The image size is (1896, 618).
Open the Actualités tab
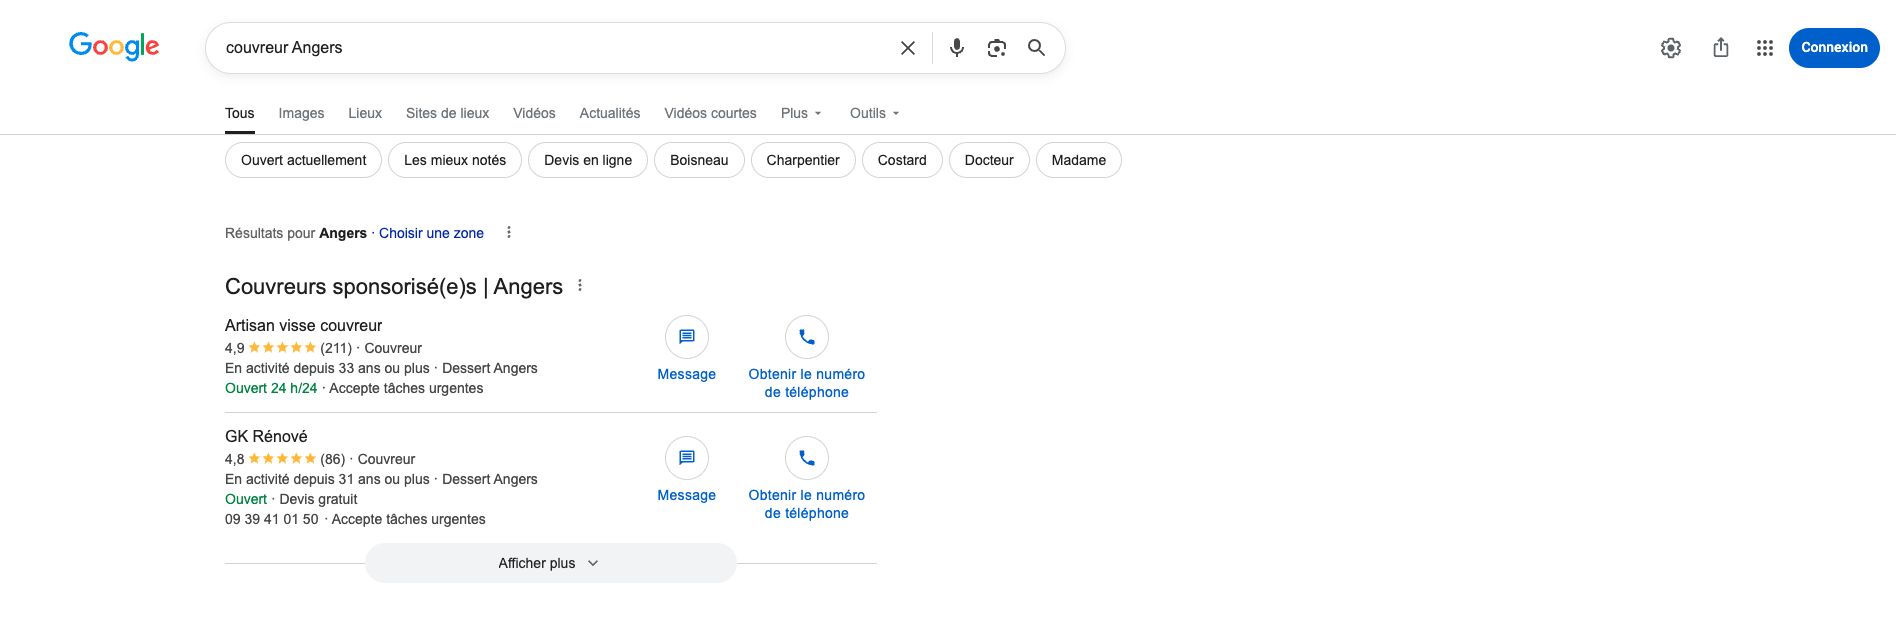tap(610, 113)
